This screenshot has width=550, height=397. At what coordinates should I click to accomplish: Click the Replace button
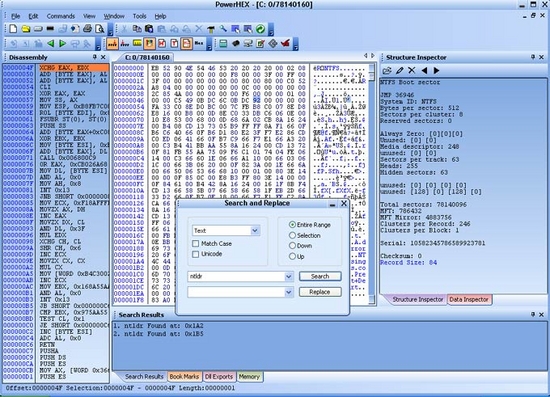(320, 292)
